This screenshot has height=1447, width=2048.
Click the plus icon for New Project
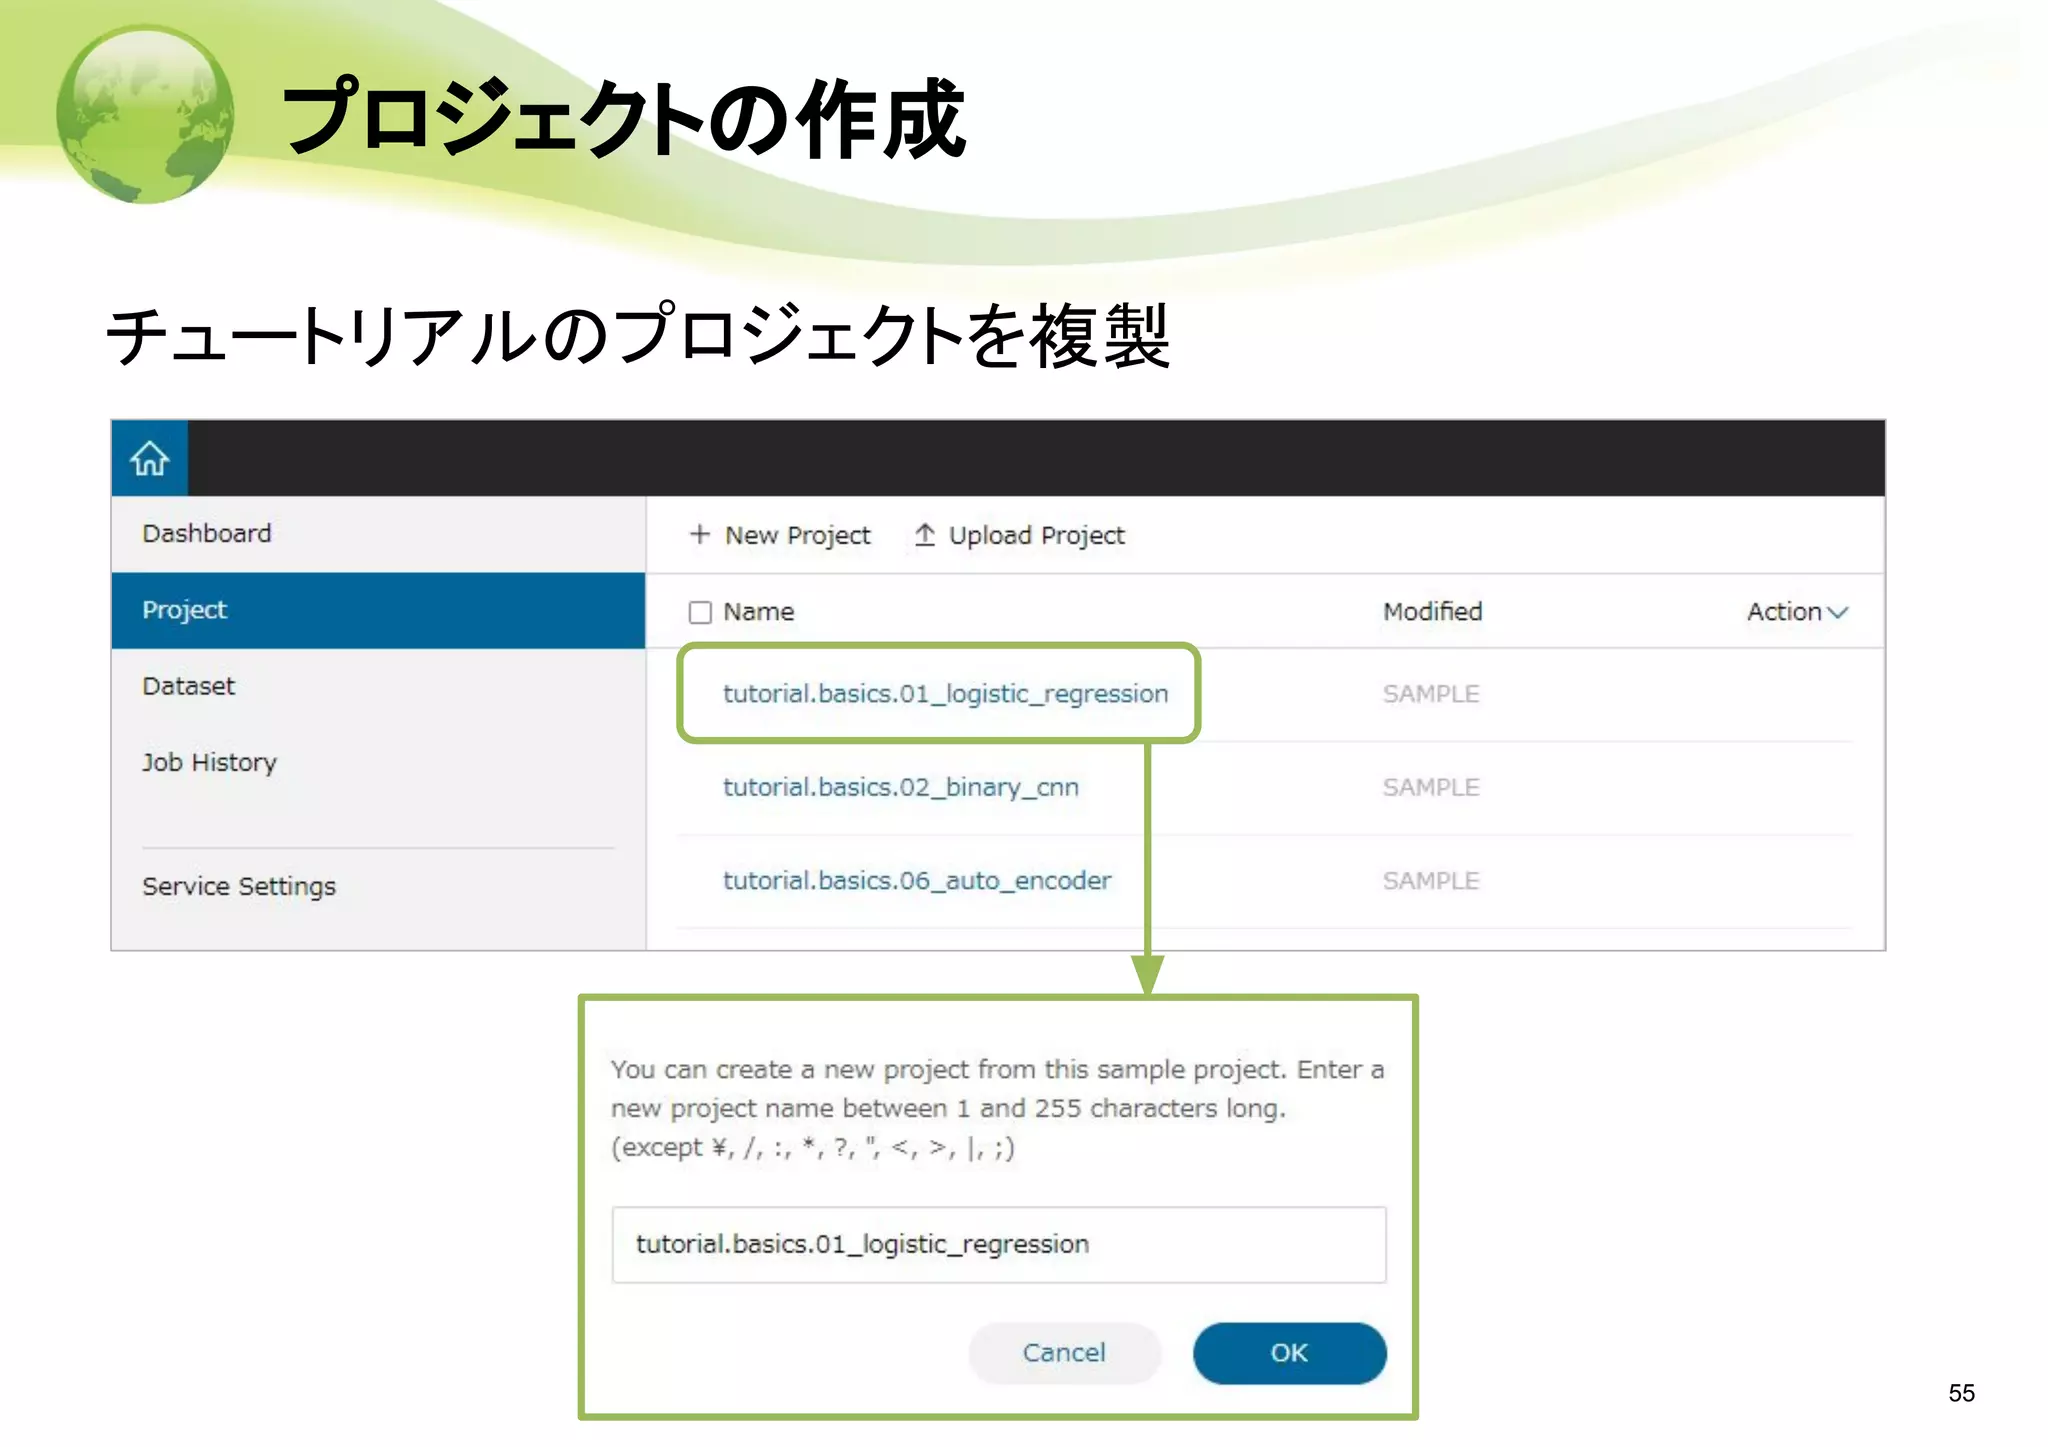pos(700,535)
